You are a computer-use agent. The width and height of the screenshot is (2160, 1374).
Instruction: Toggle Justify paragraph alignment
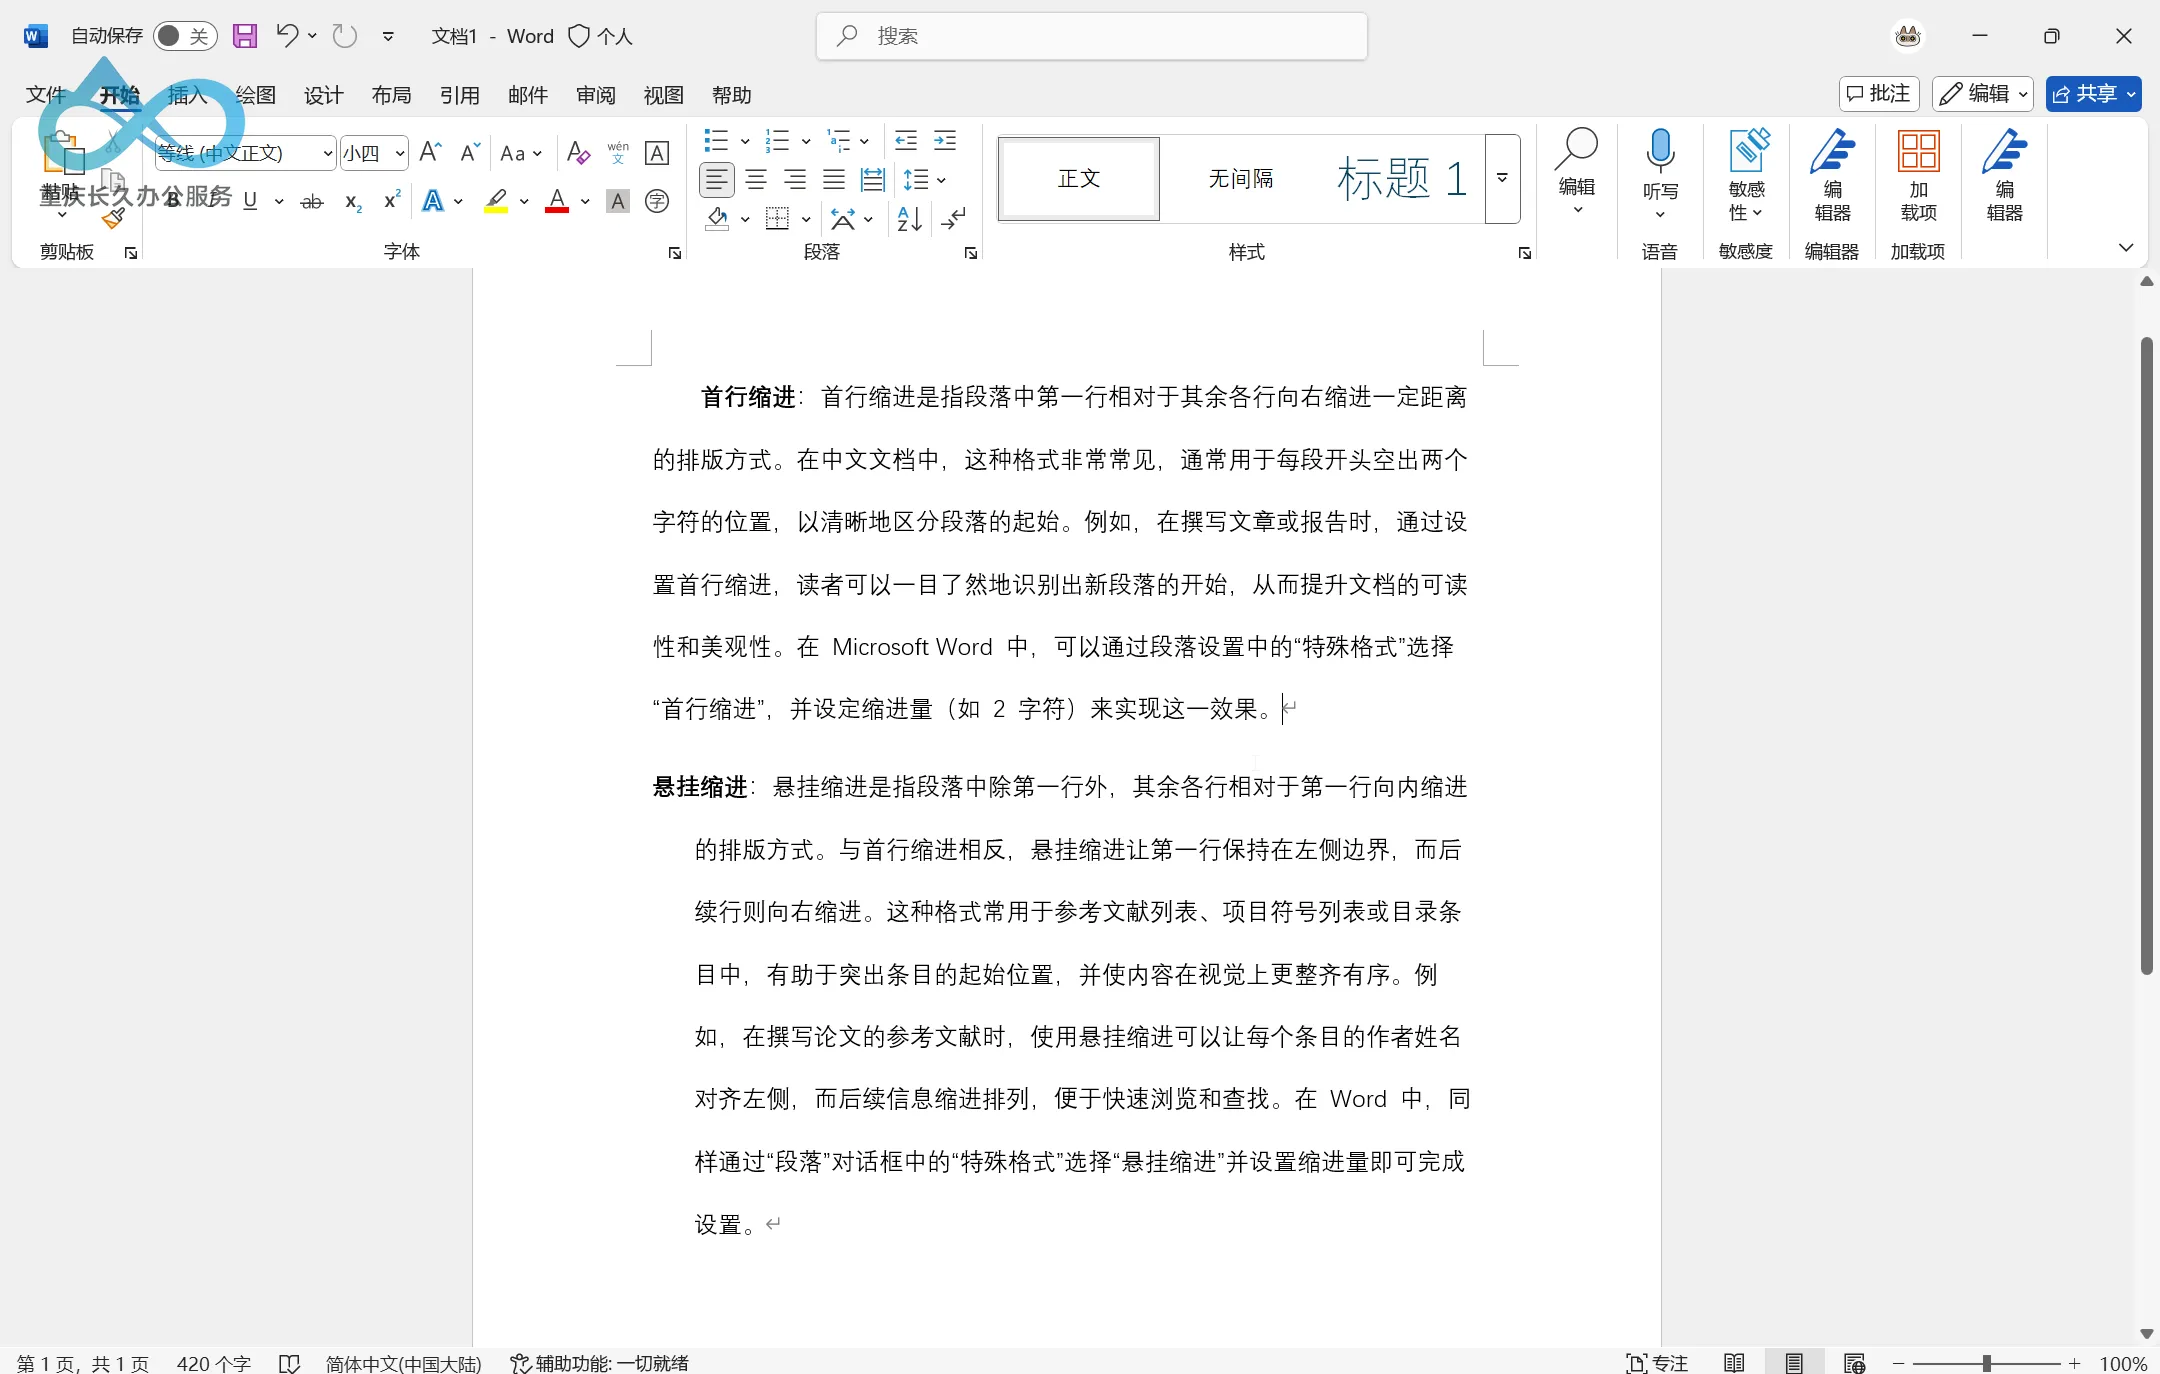[834, 180]
